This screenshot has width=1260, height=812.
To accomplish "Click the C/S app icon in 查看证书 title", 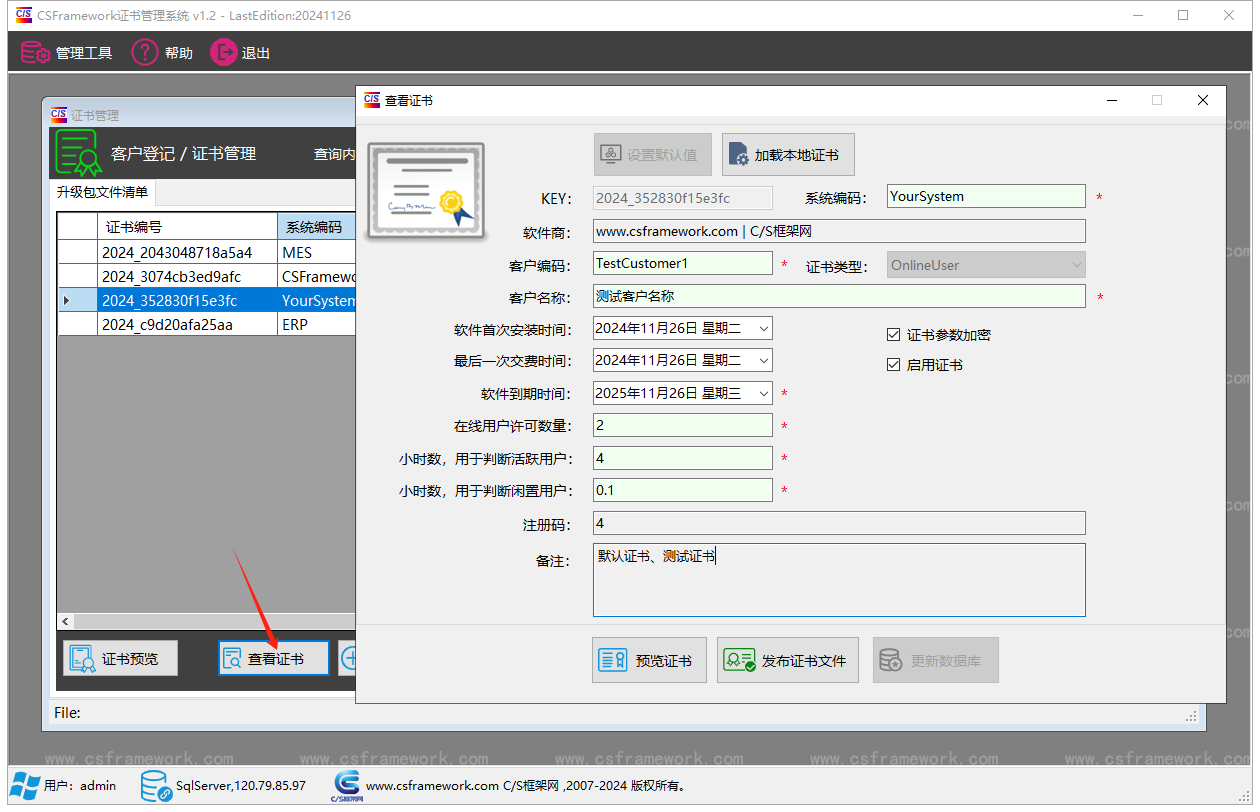I will click(372, 100).
